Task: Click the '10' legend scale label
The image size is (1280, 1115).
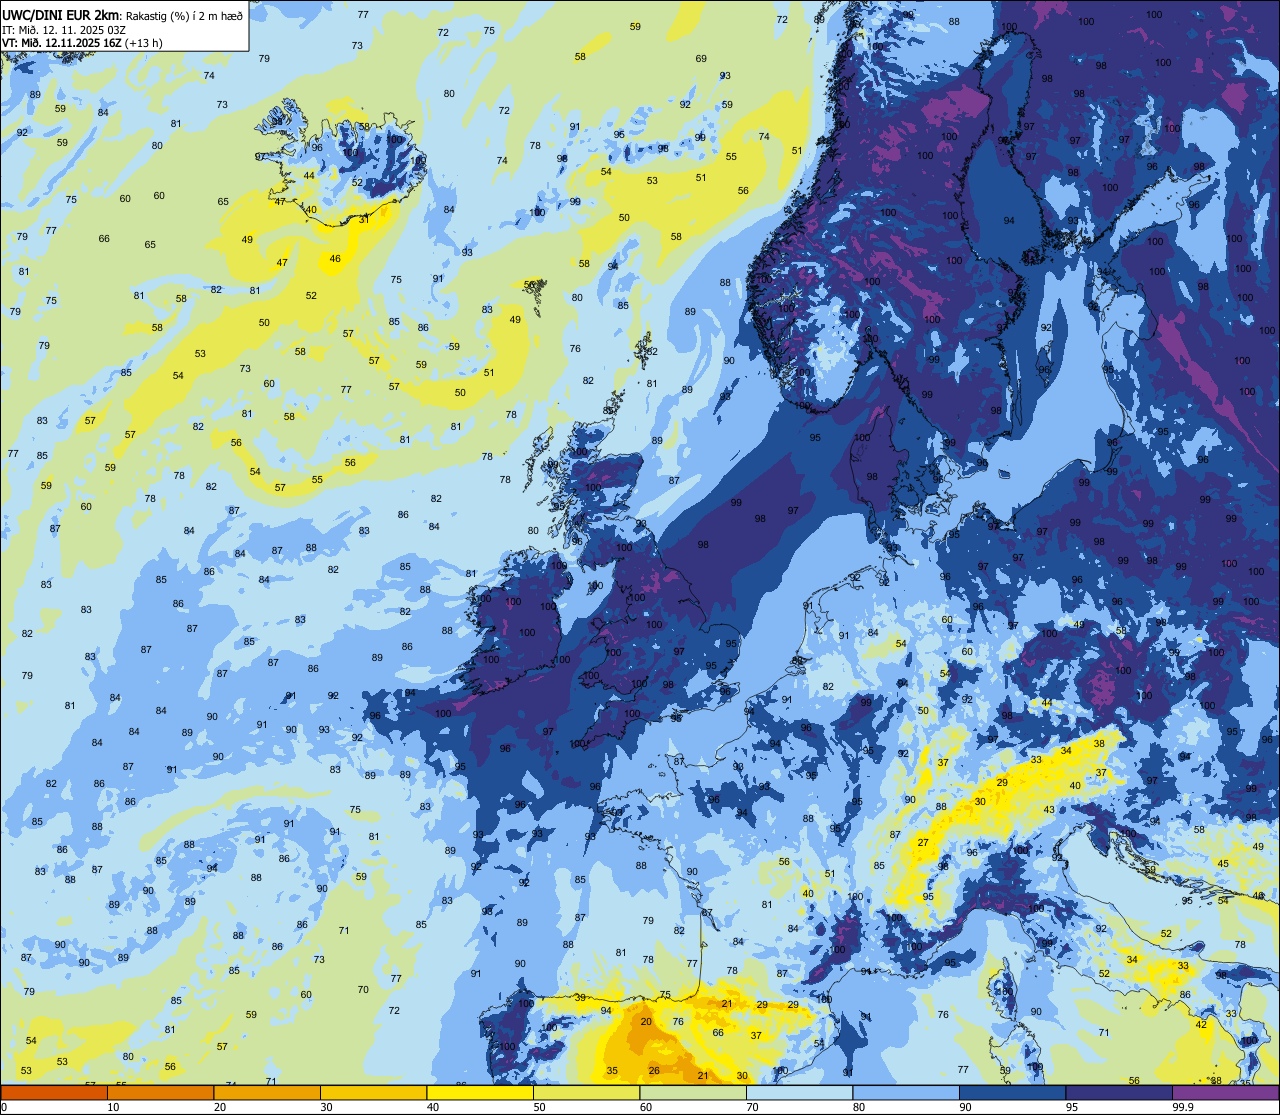Action: pyautogui.click(x=113, y=1107)
